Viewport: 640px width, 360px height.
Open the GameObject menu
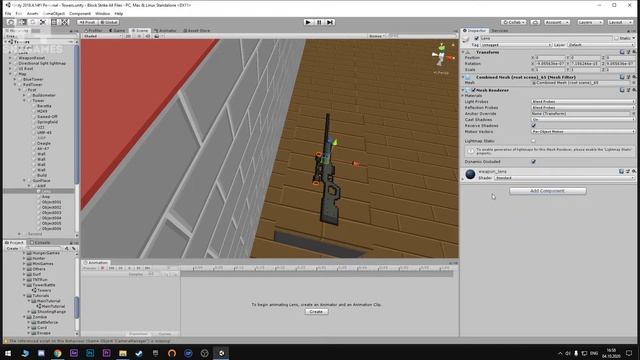pyautogui.click(x=53, y=13)
